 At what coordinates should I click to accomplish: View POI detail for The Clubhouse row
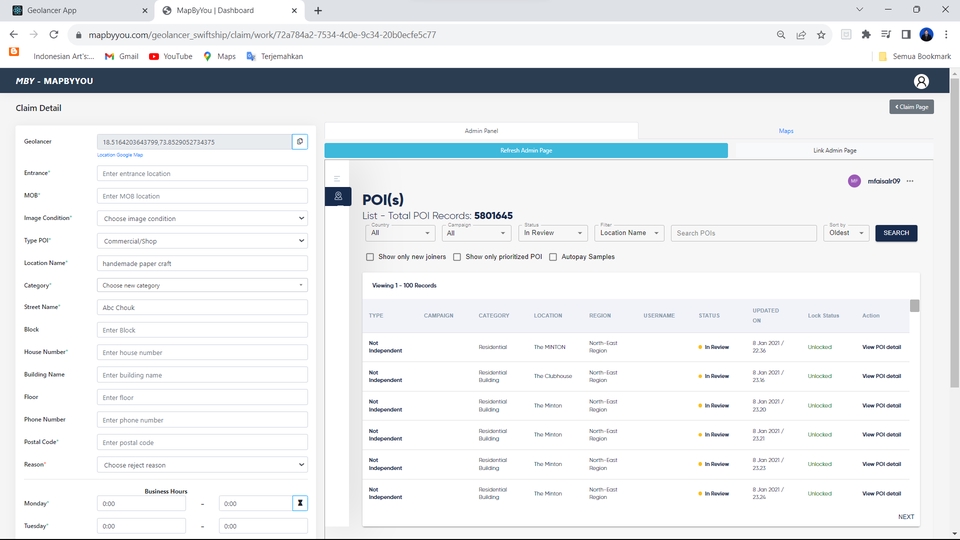click(x=881, y=377)
